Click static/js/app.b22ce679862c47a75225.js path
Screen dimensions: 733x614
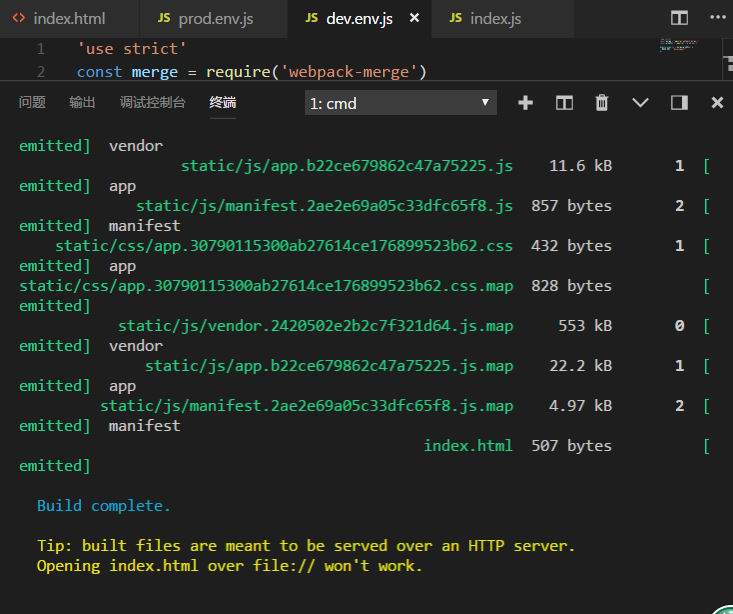[x=347, y=166]
